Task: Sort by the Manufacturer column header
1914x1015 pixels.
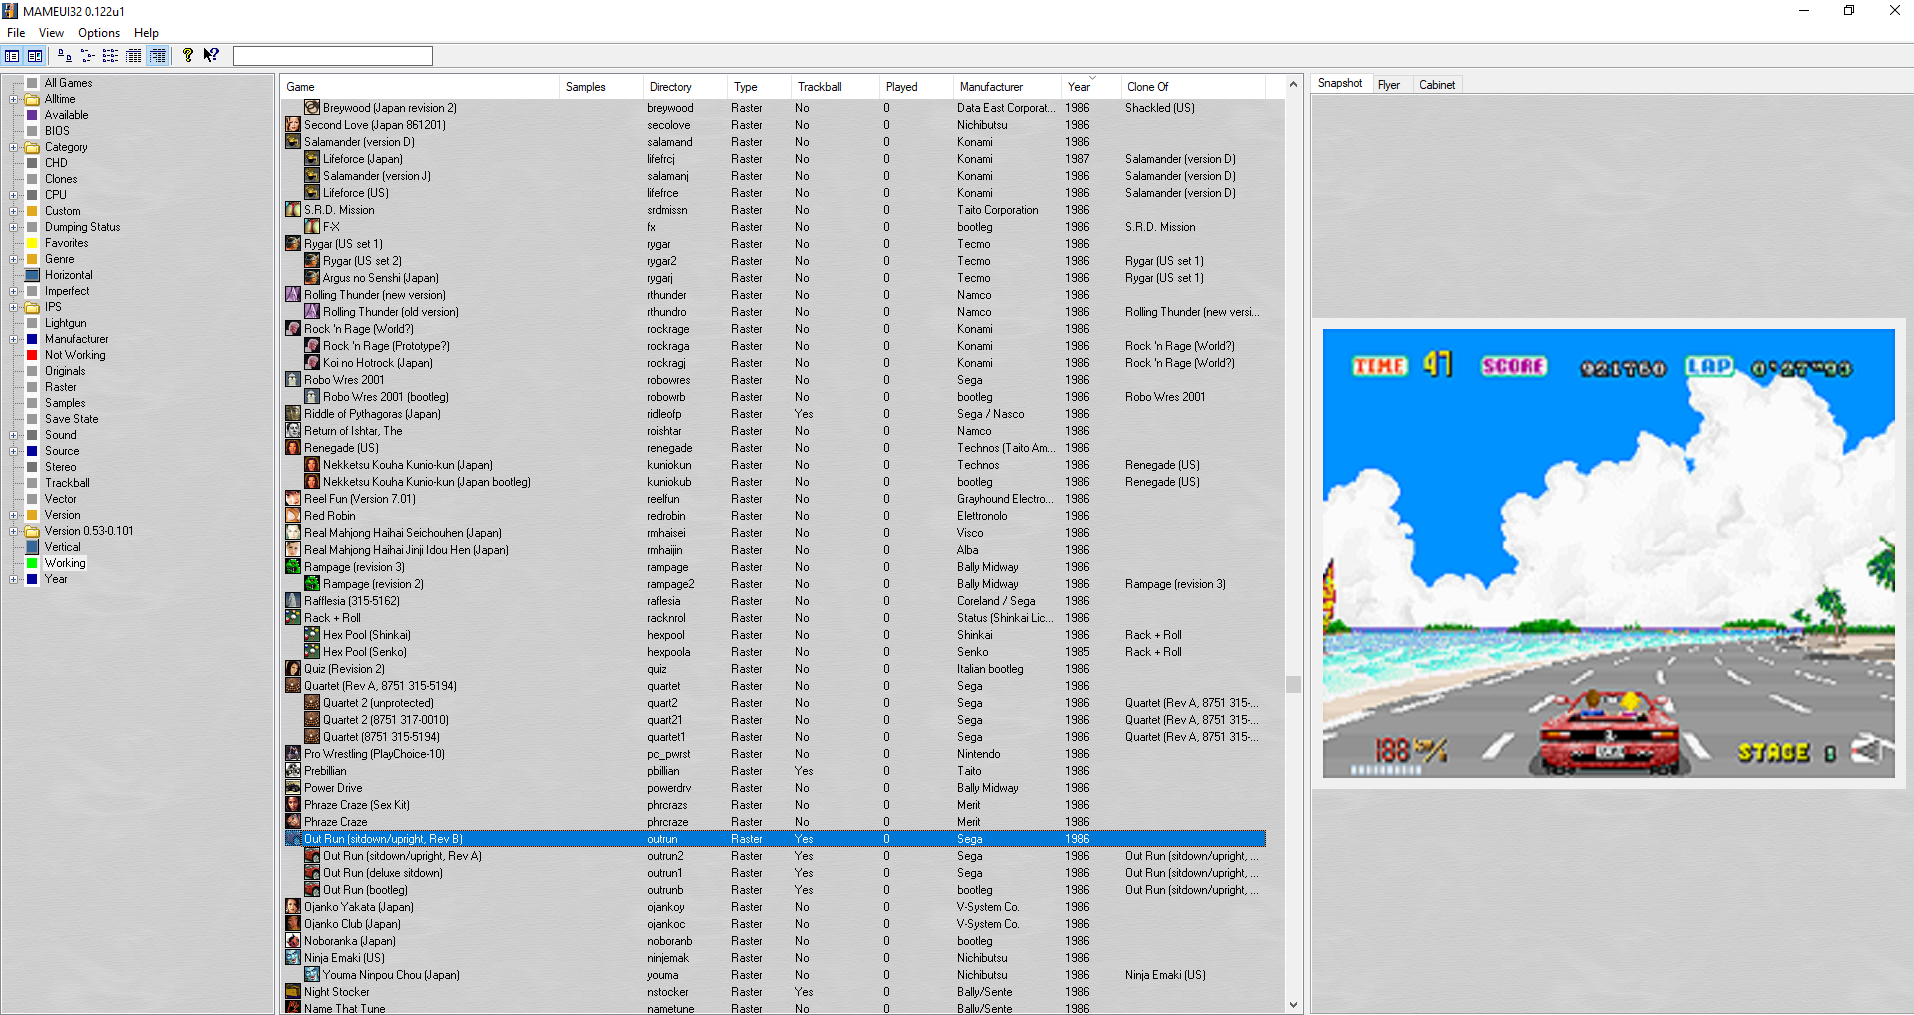Action: point(1006,87)
